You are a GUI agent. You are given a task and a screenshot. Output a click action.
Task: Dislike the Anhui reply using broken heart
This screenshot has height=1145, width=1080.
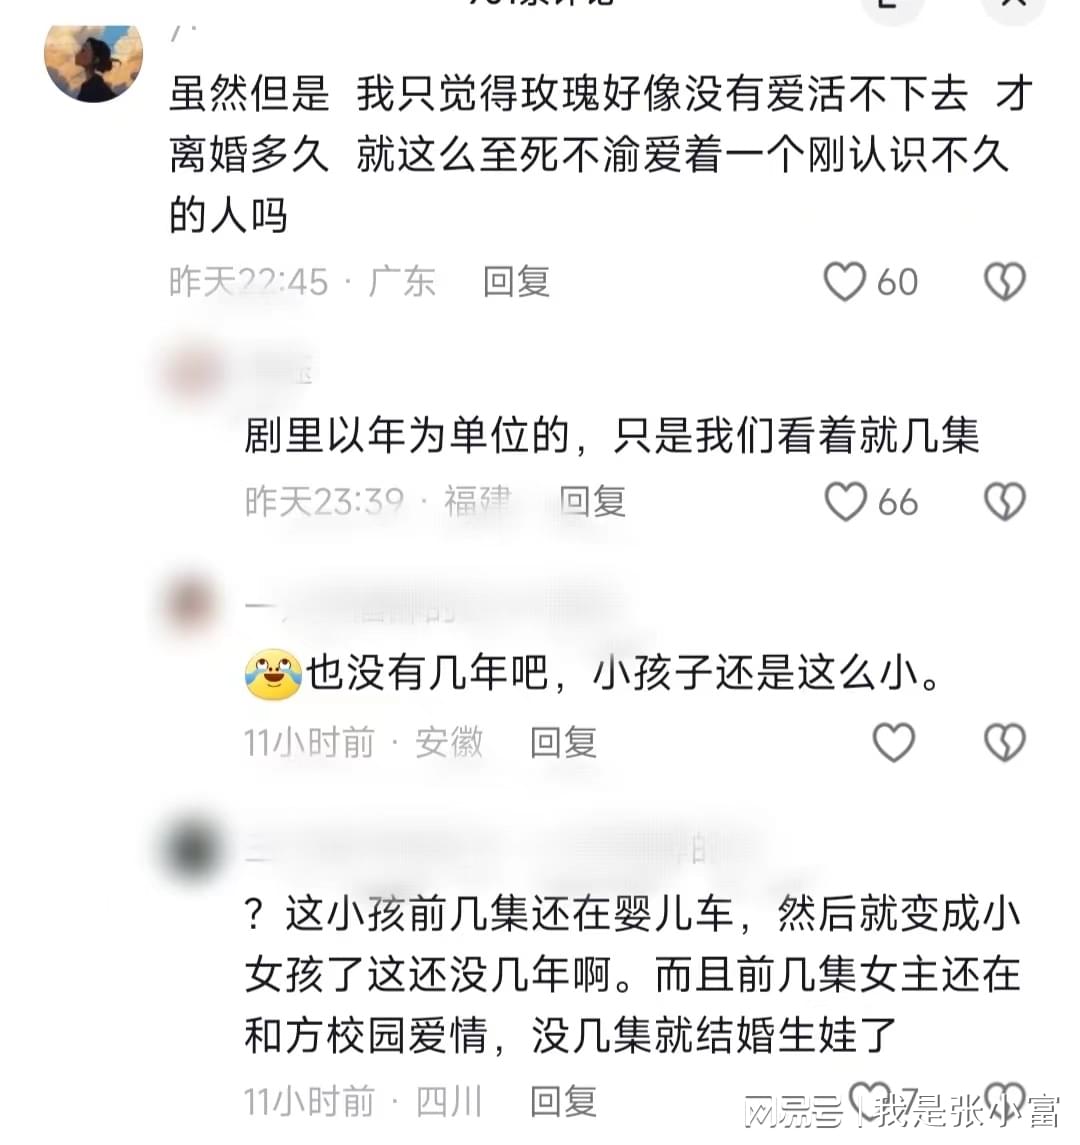coord(1006,742)
